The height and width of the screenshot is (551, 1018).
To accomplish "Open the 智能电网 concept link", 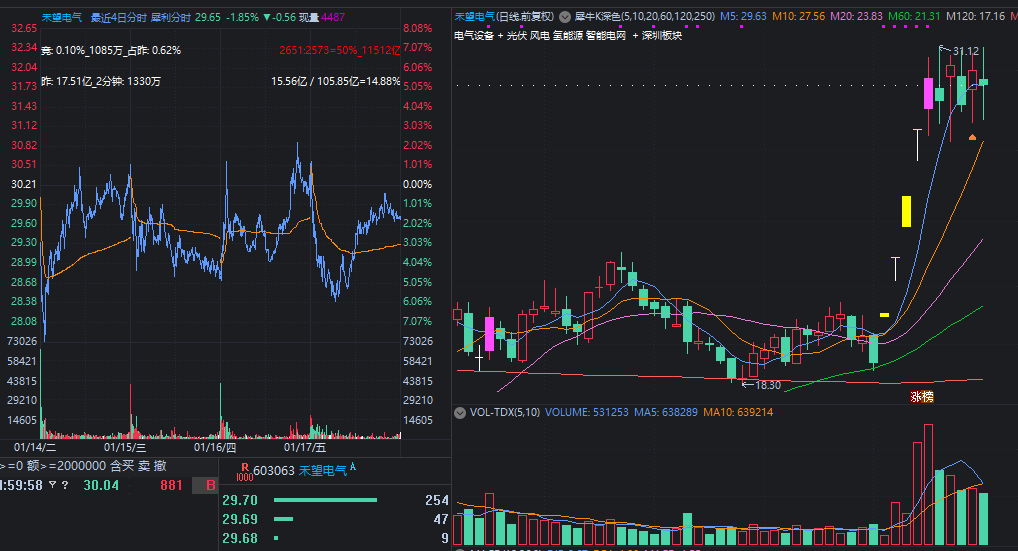I will point(605,35).
